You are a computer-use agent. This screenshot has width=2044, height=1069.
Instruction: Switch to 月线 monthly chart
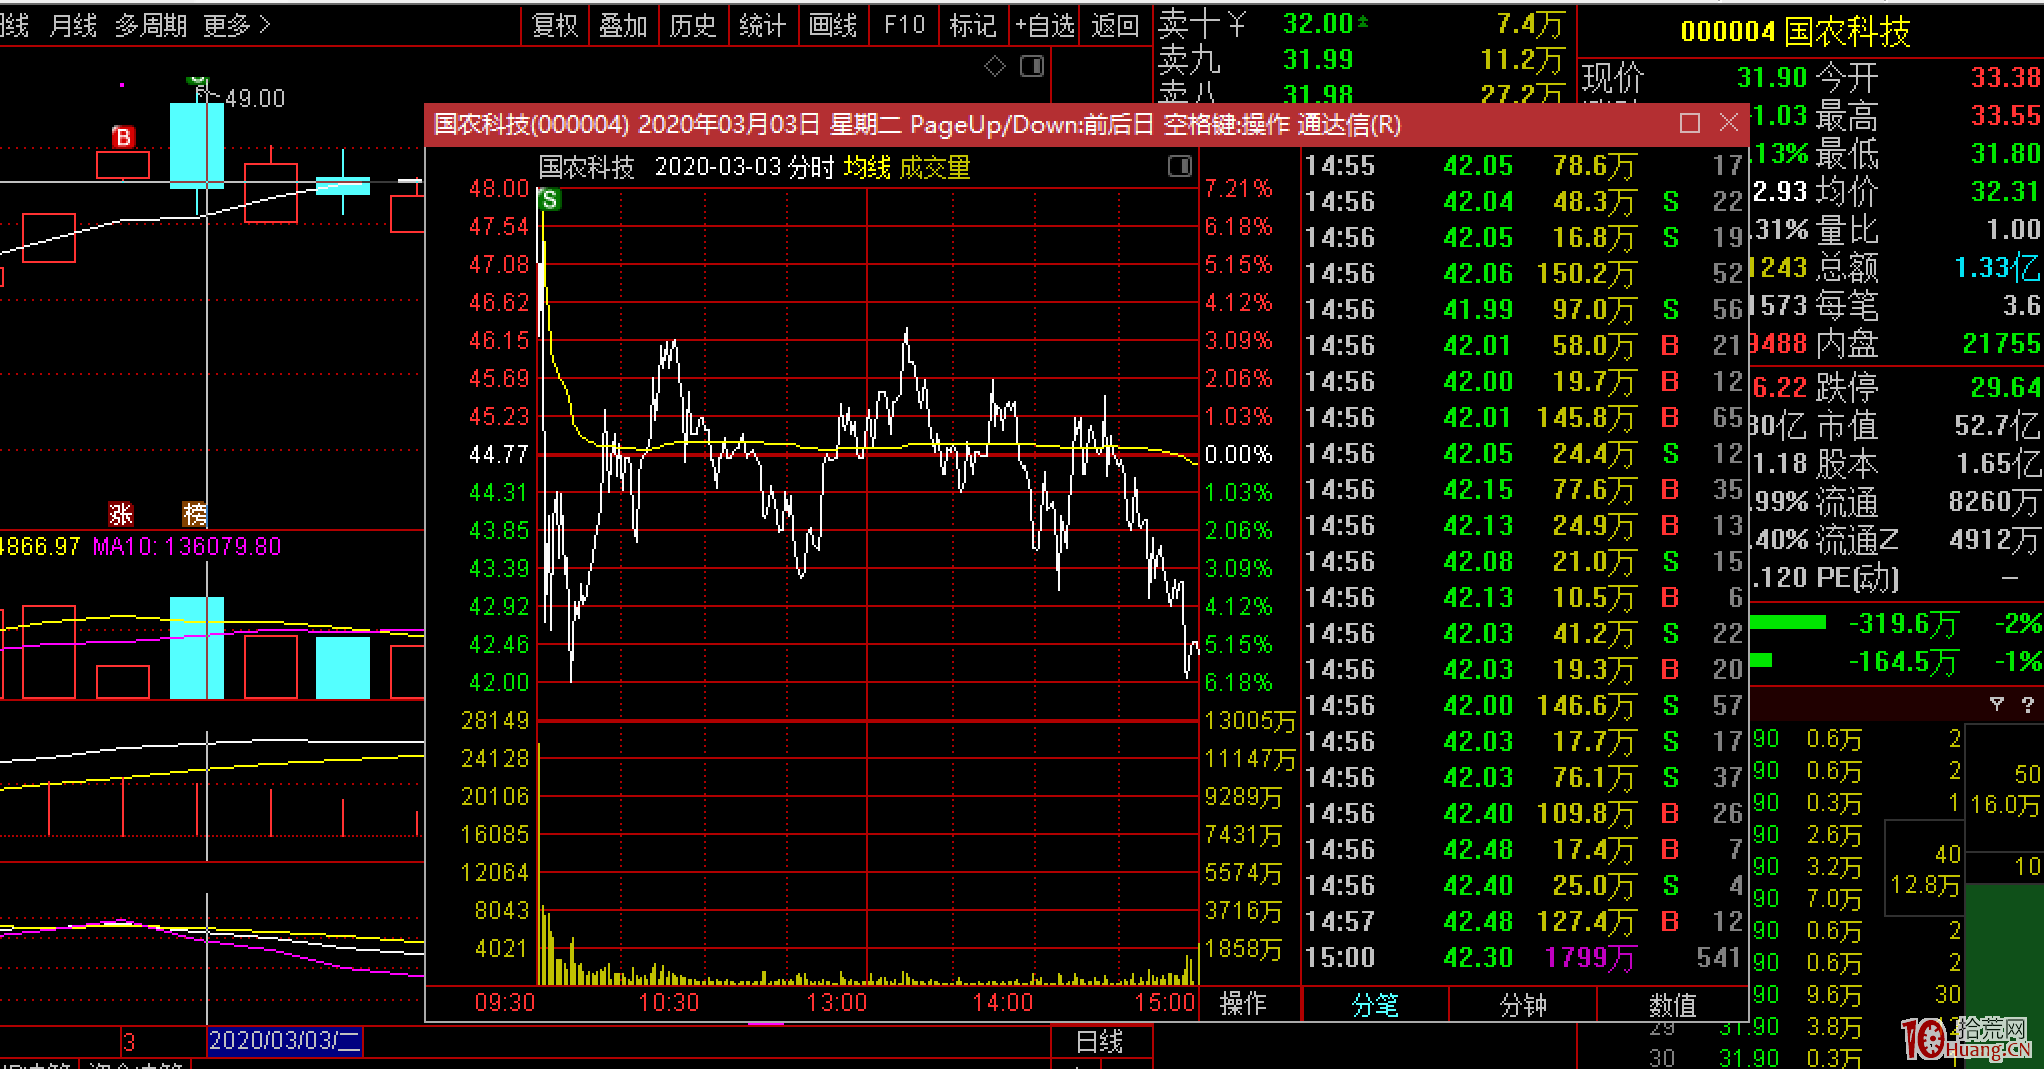pyautogui.click(x=73, y=25)
